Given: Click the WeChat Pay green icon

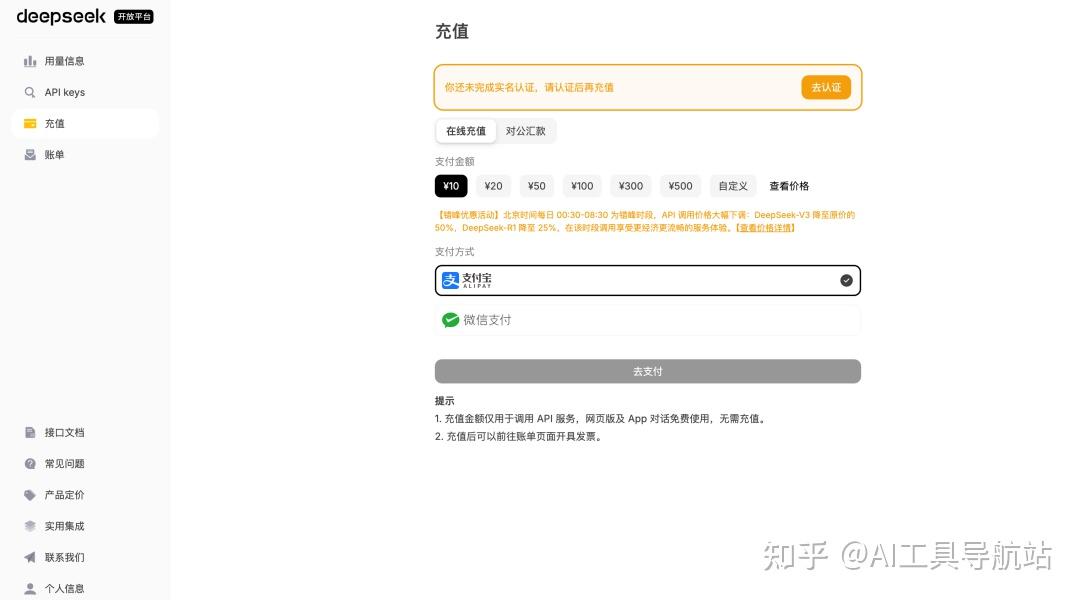Looking at the screenshot, I should [x=450, y=320].
